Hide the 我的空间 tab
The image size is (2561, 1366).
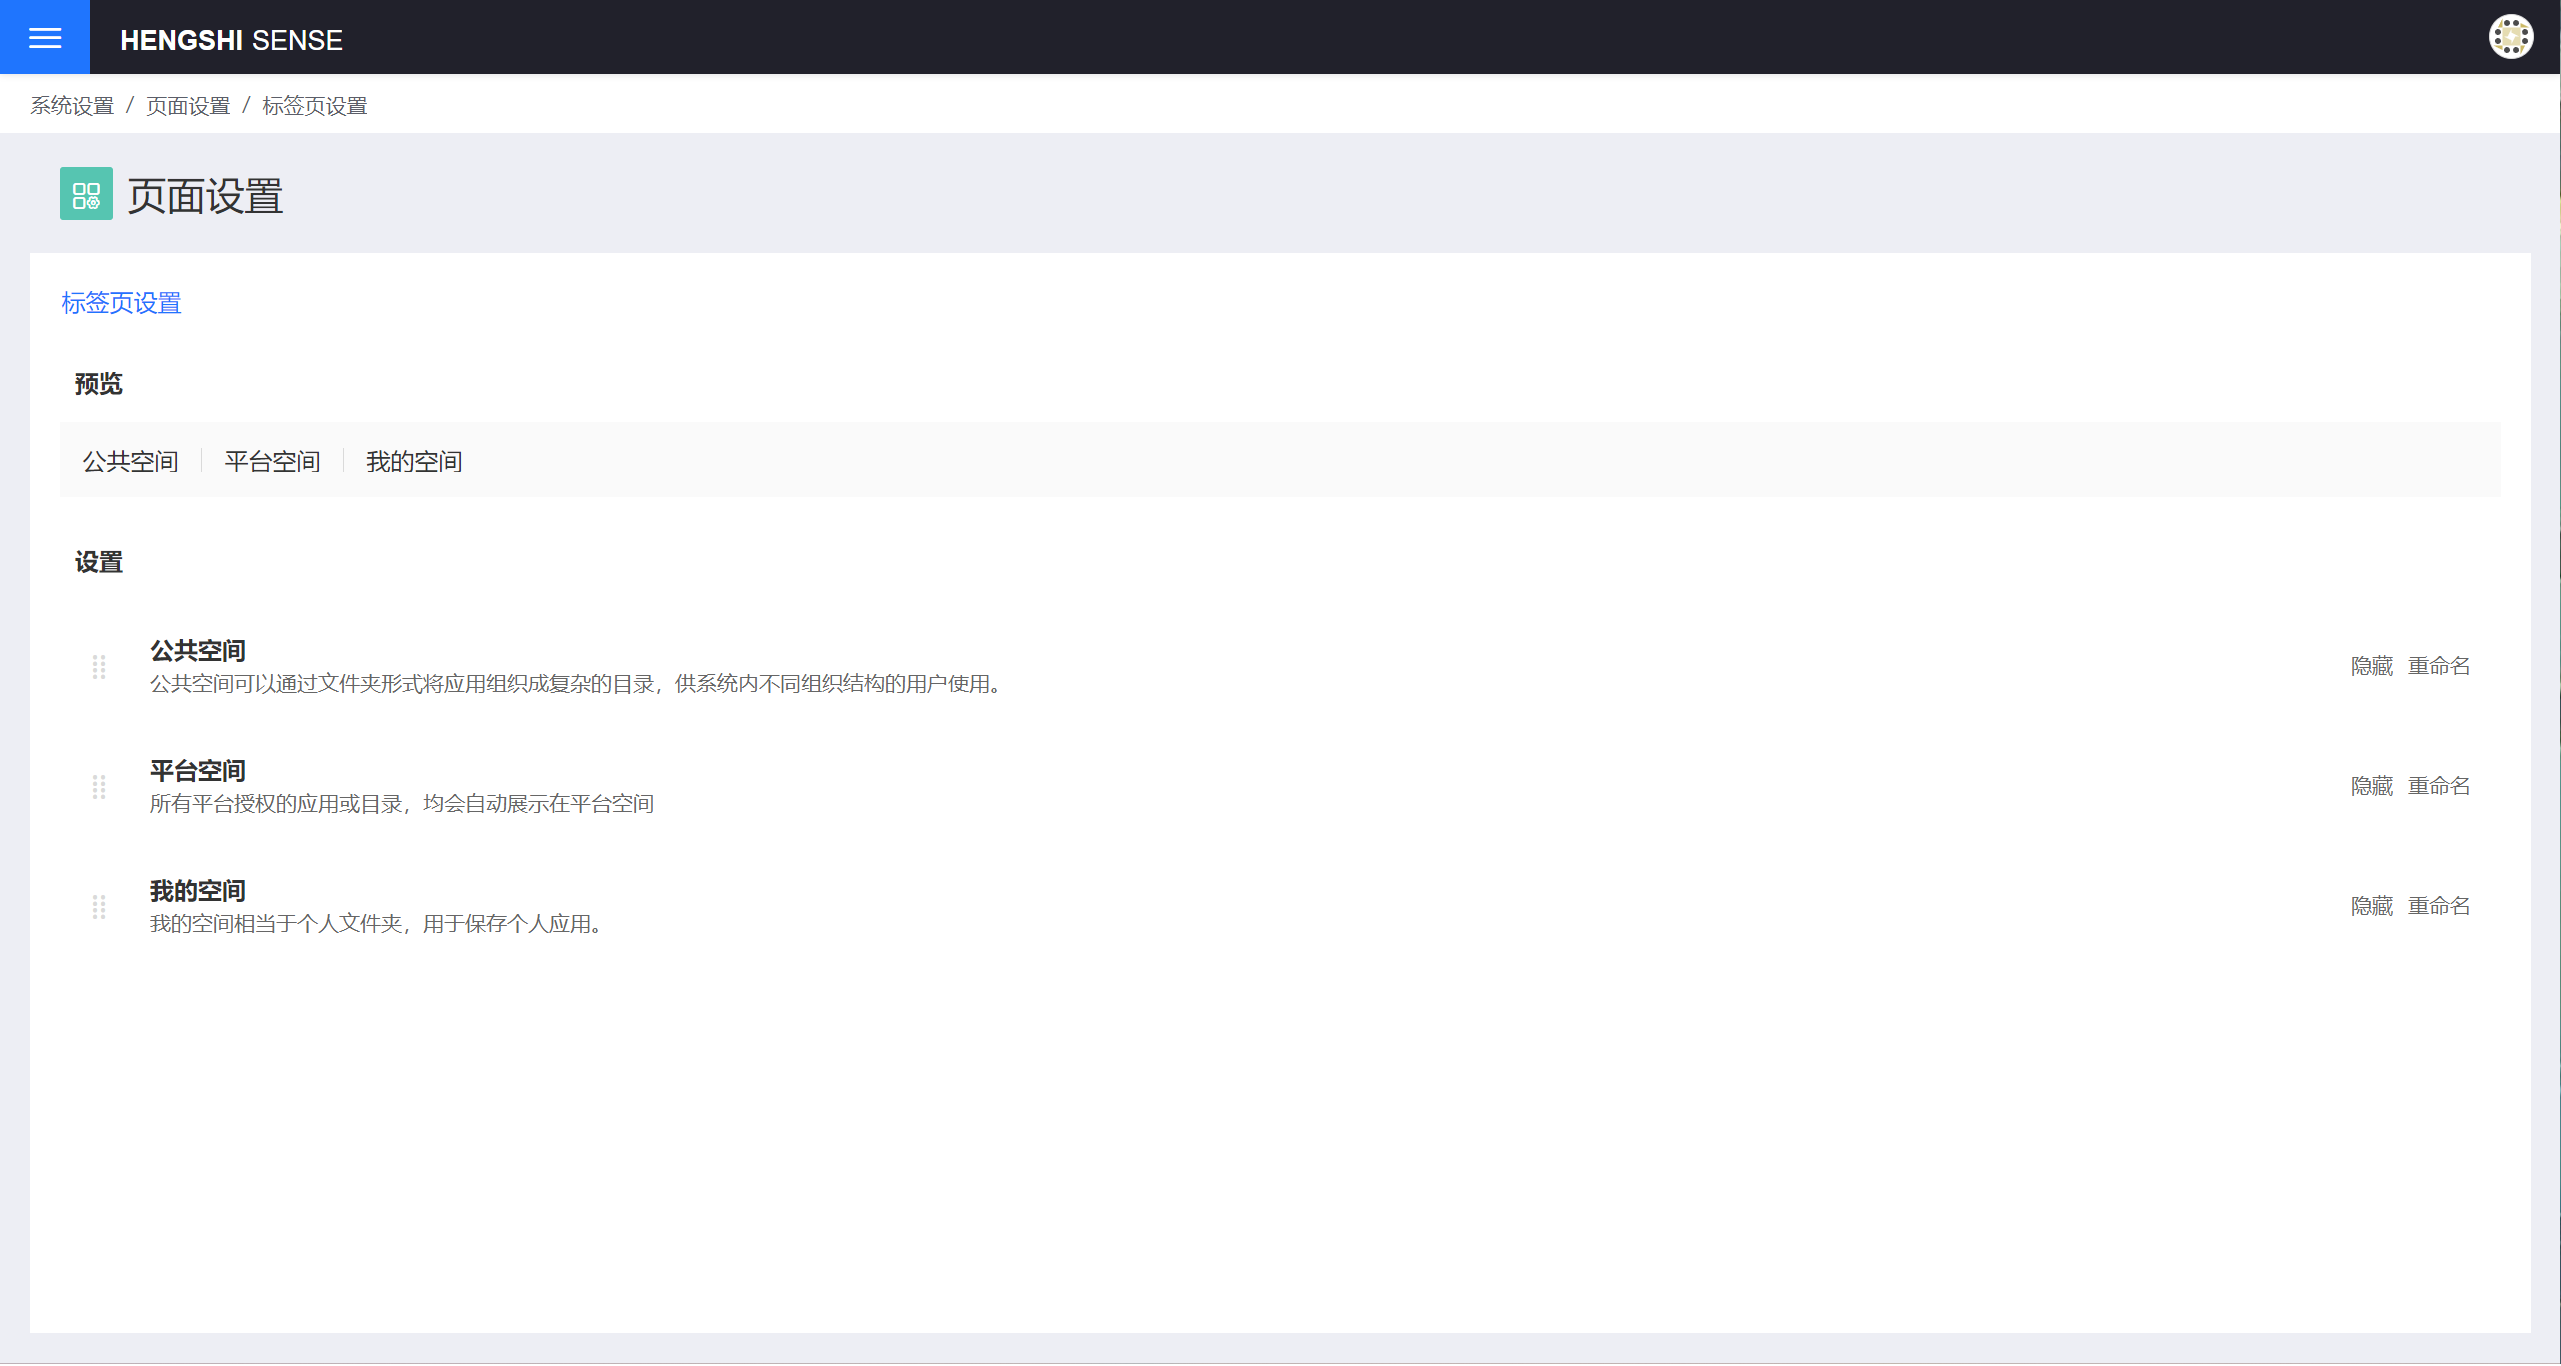2372,906
